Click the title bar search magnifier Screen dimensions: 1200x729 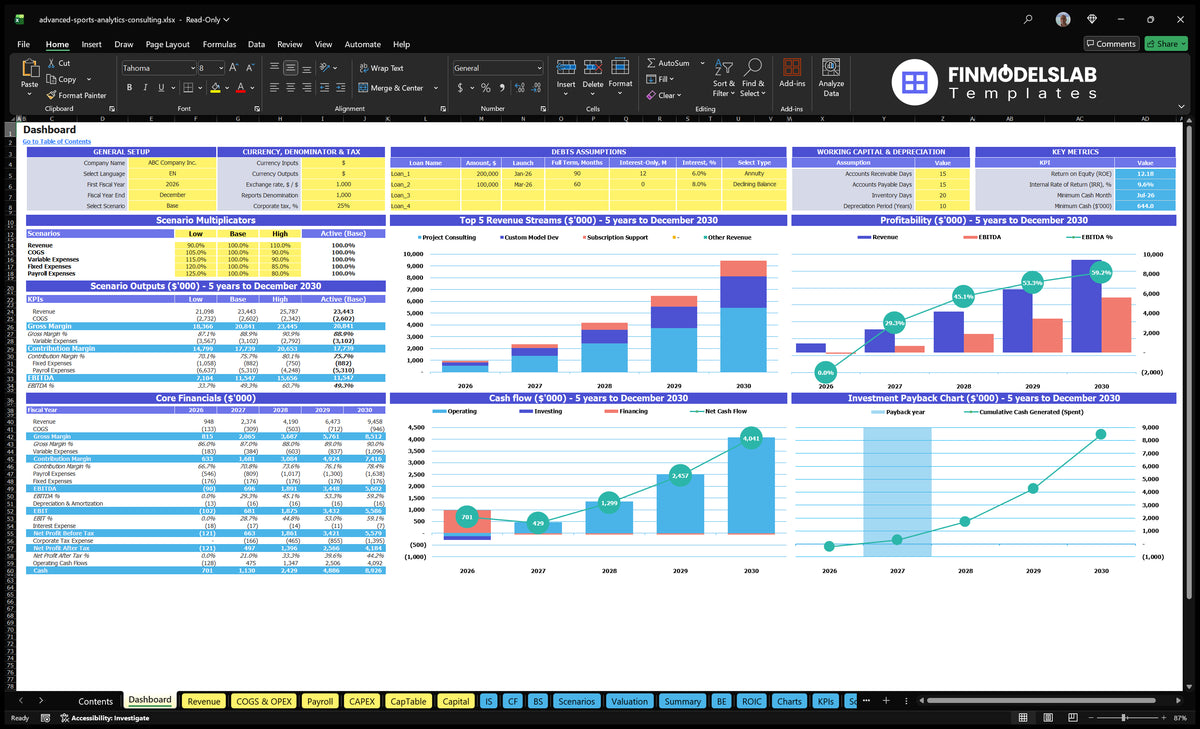1028,19
